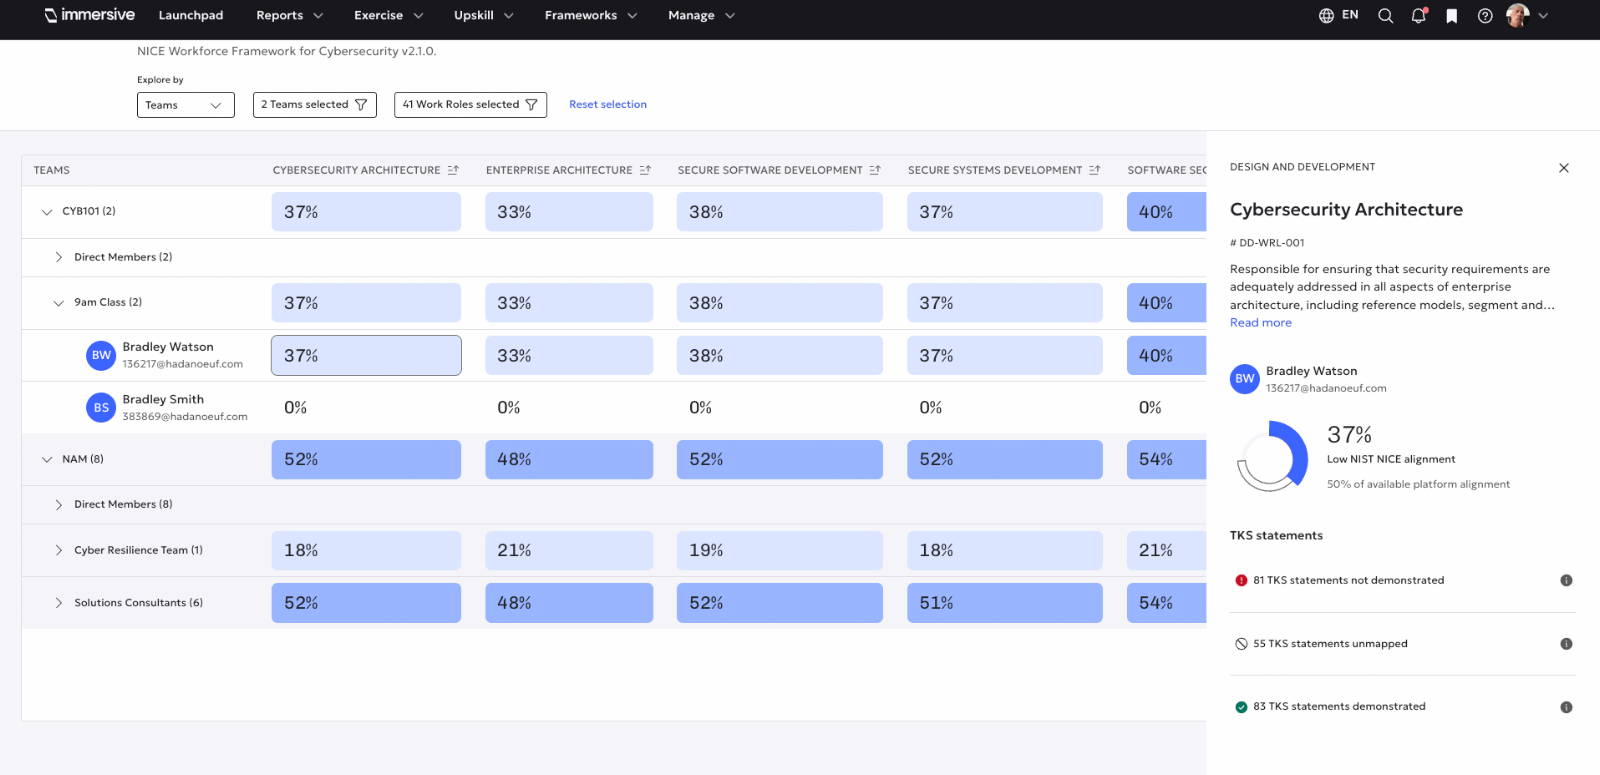Click Bradley Smith BS avatar in table
The height and width of the screenshot is (775, 1600).
tap(101, 407)
